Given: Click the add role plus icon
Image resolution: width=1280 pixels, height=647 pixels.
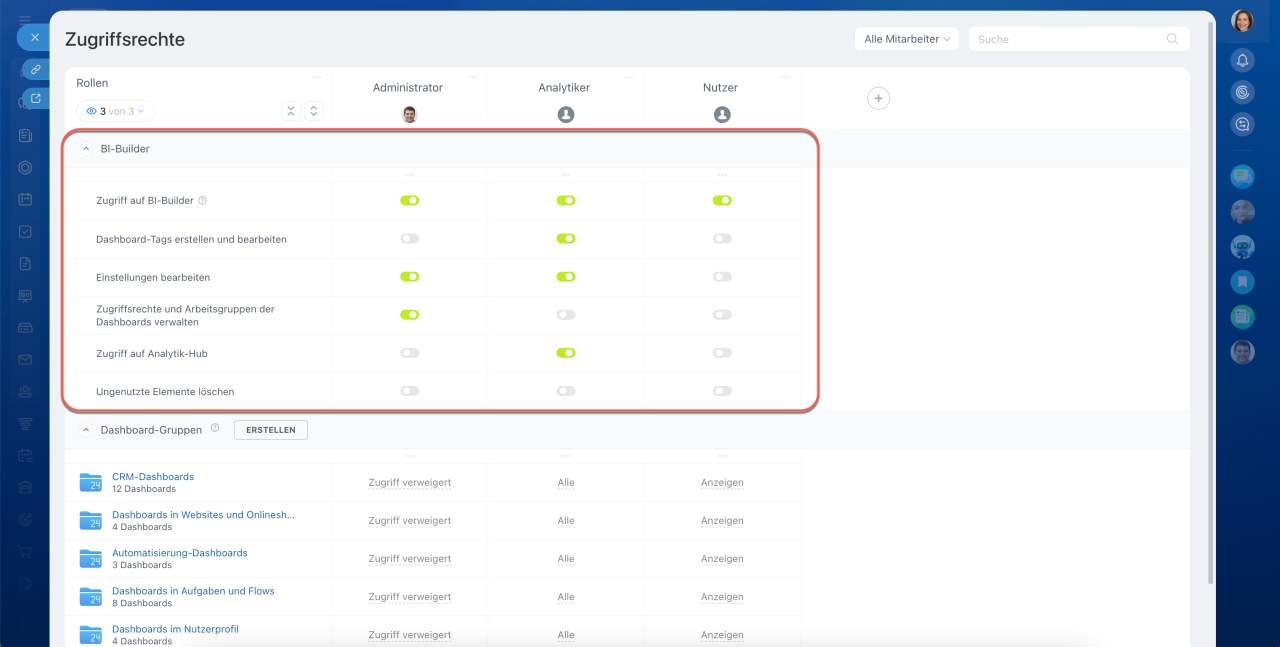Looking at the screenshot, I should 878,98.
